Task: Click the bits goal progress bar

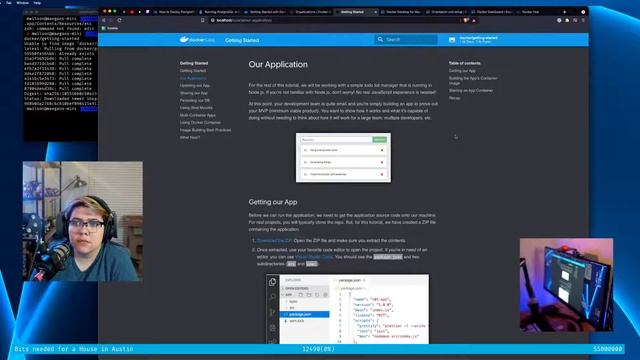Action: [x=318, y=349]
